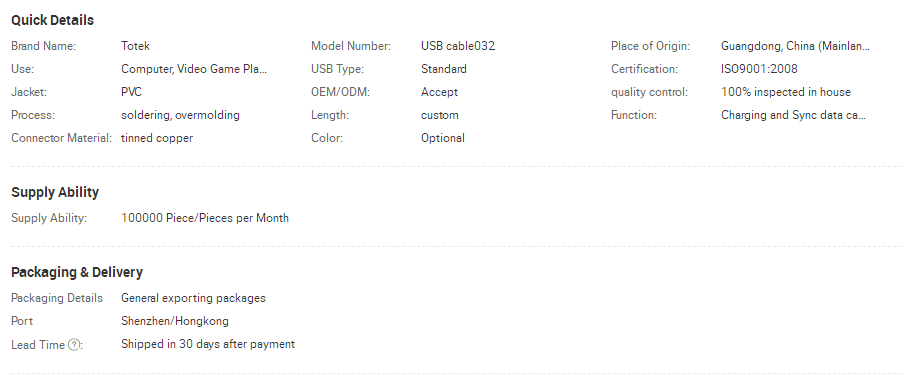Click the Supply Ability section heading

point(55,192)
